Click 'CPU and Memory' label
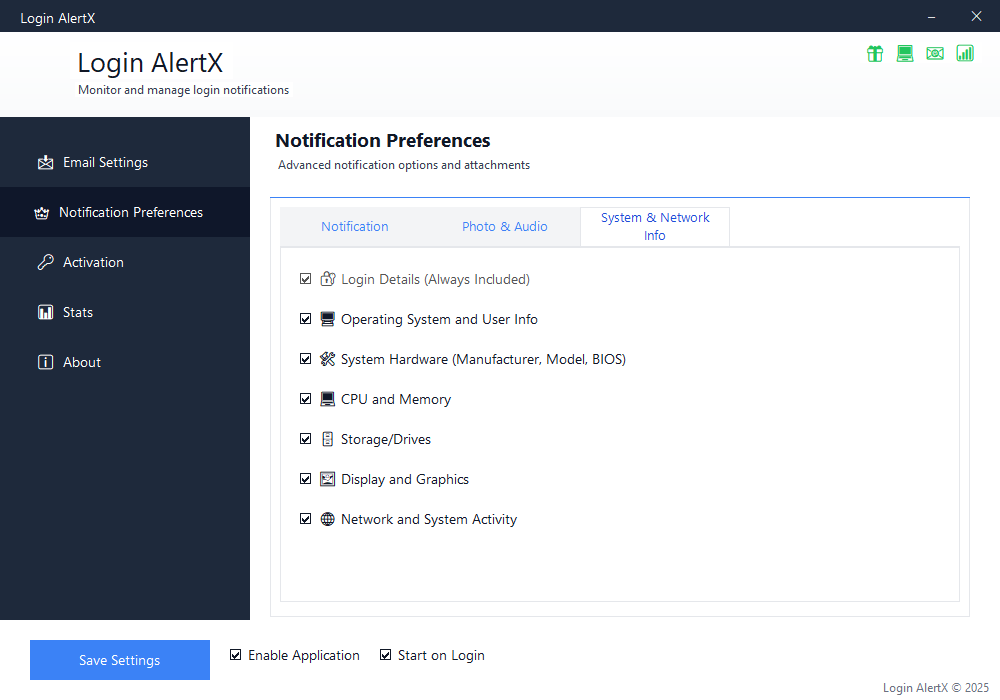 (x=396, y=400)
